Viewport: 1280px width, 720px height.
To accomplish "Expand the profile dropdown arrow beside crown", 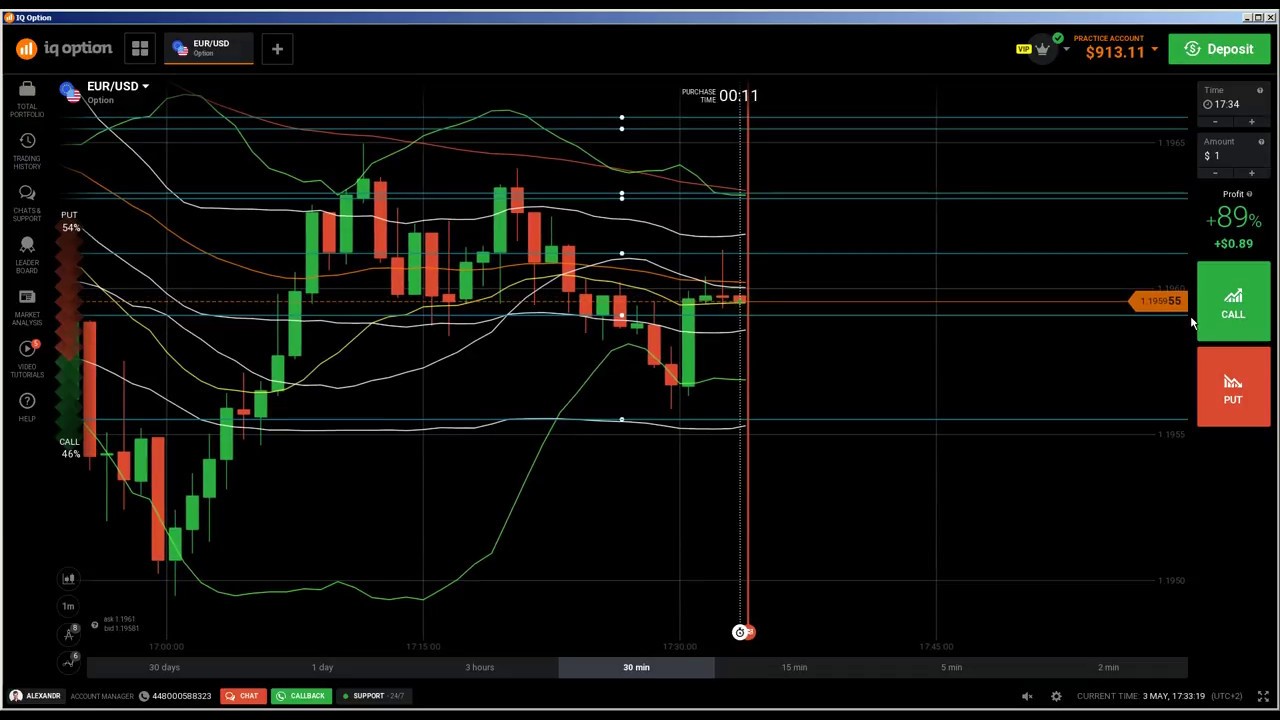I will [1066, 49].
